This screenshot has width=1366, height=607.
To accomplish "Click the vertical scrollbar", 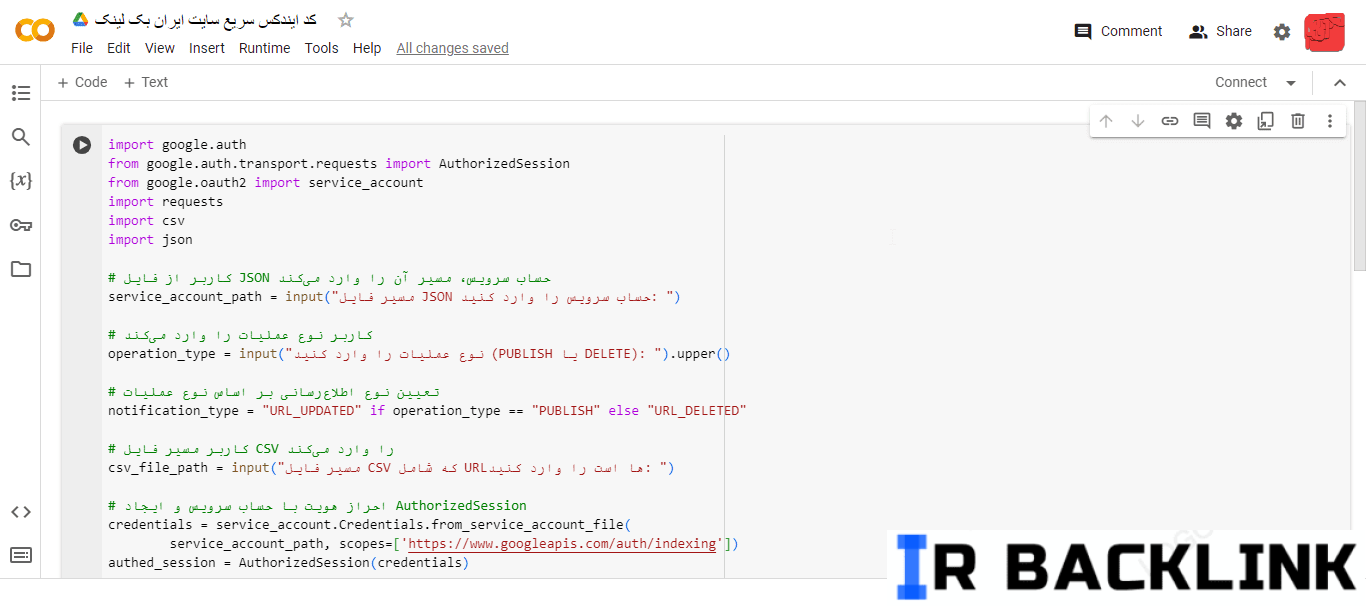I will (x=1359, y=190).
